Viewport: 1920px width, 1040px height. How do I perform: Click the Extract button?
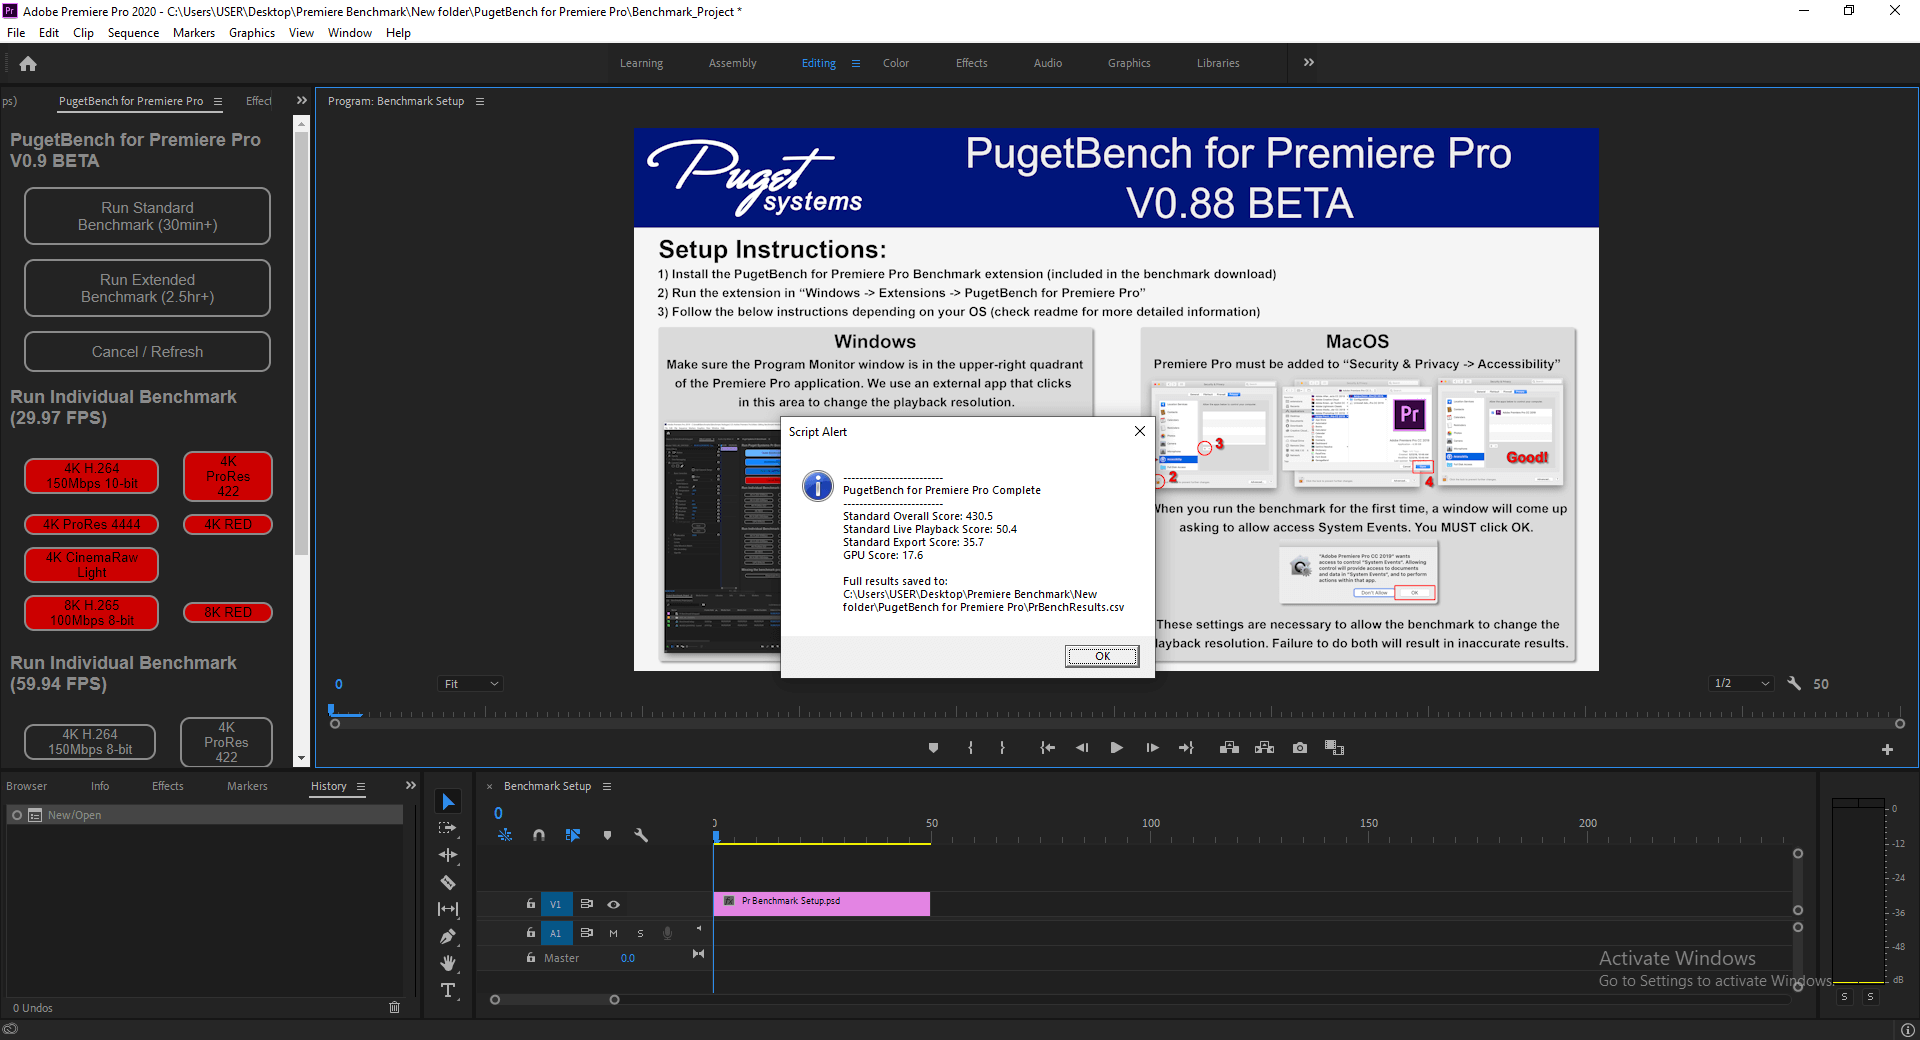[1264, 748]
